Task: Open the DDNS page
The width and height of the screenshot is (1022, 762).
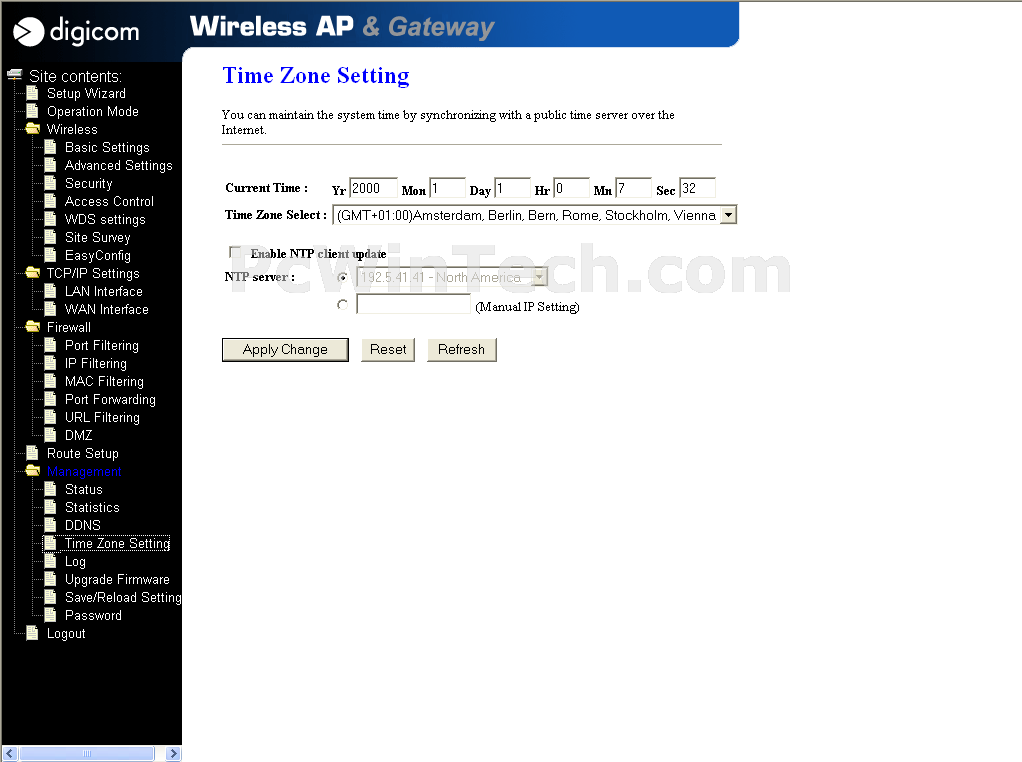Action: click(x=83, y=525)
